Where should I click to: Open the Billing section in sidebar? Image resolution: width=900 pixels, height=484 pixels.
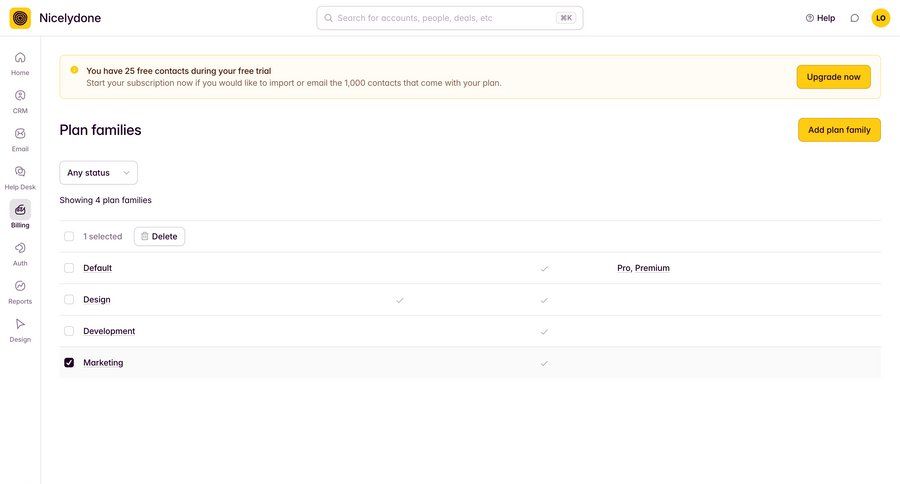(20, 210)
